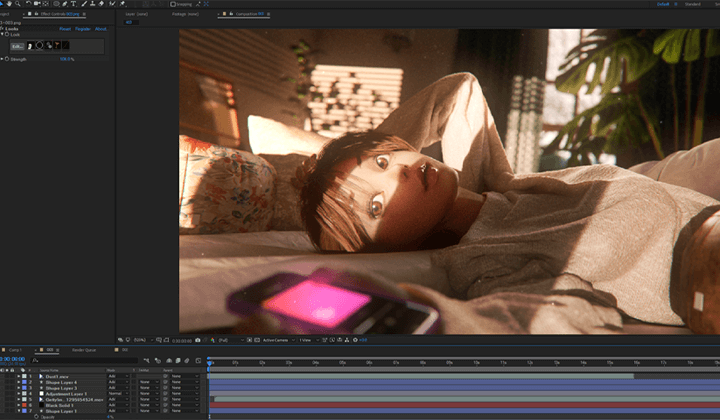Select the Ellipse shape tool

click(56, 4)
